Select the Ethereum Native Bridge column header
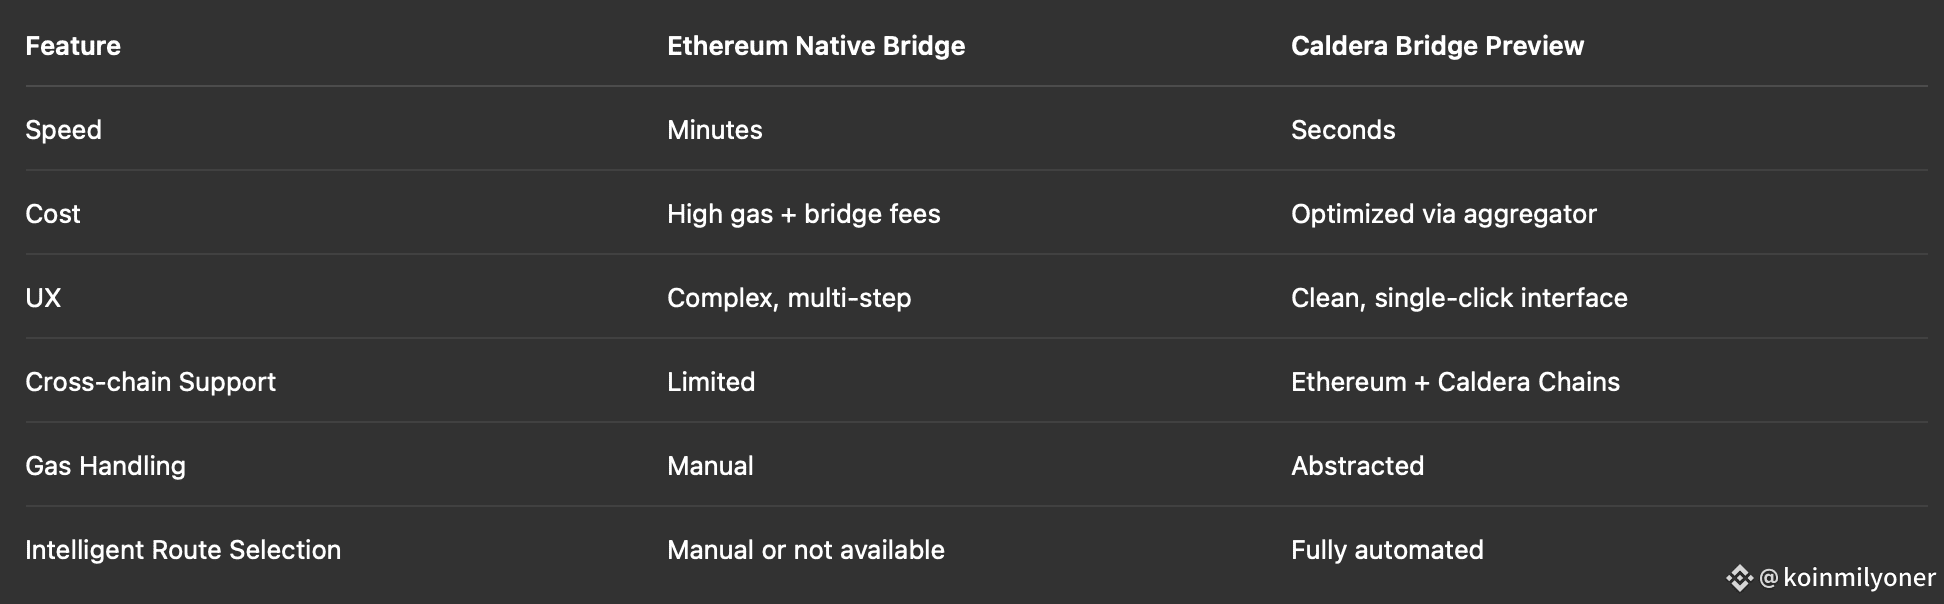1944x604 pixels. point(816,46)
